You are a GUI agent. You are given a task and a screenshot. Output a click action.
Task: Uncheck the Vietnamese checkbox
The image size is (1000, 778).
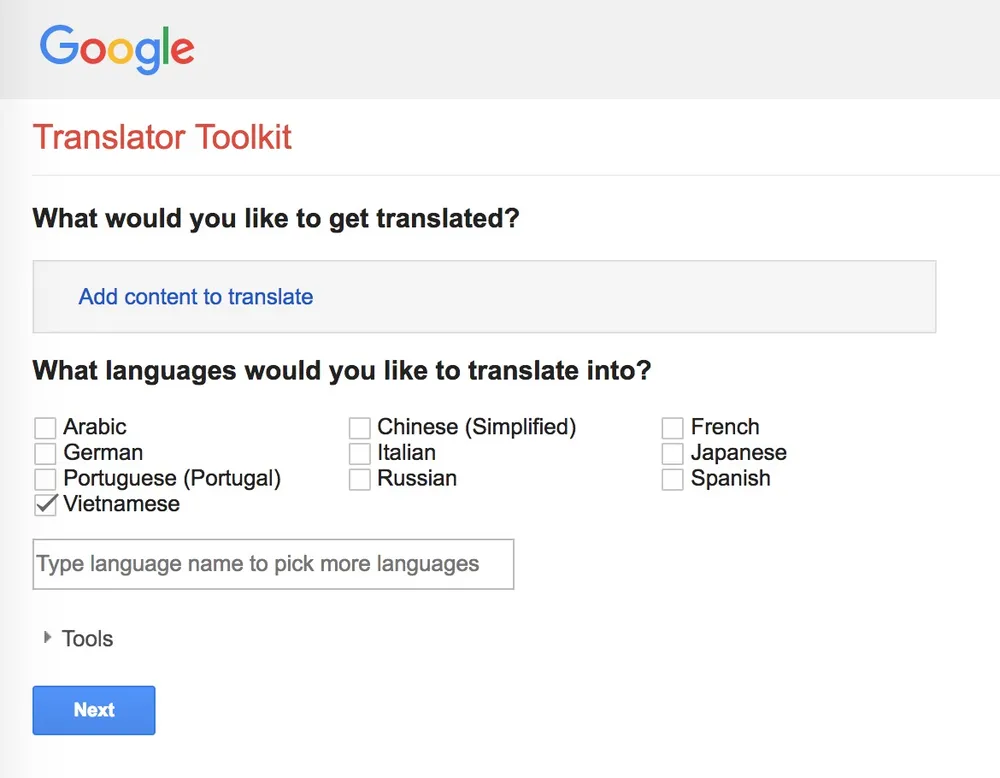[45, 506]
